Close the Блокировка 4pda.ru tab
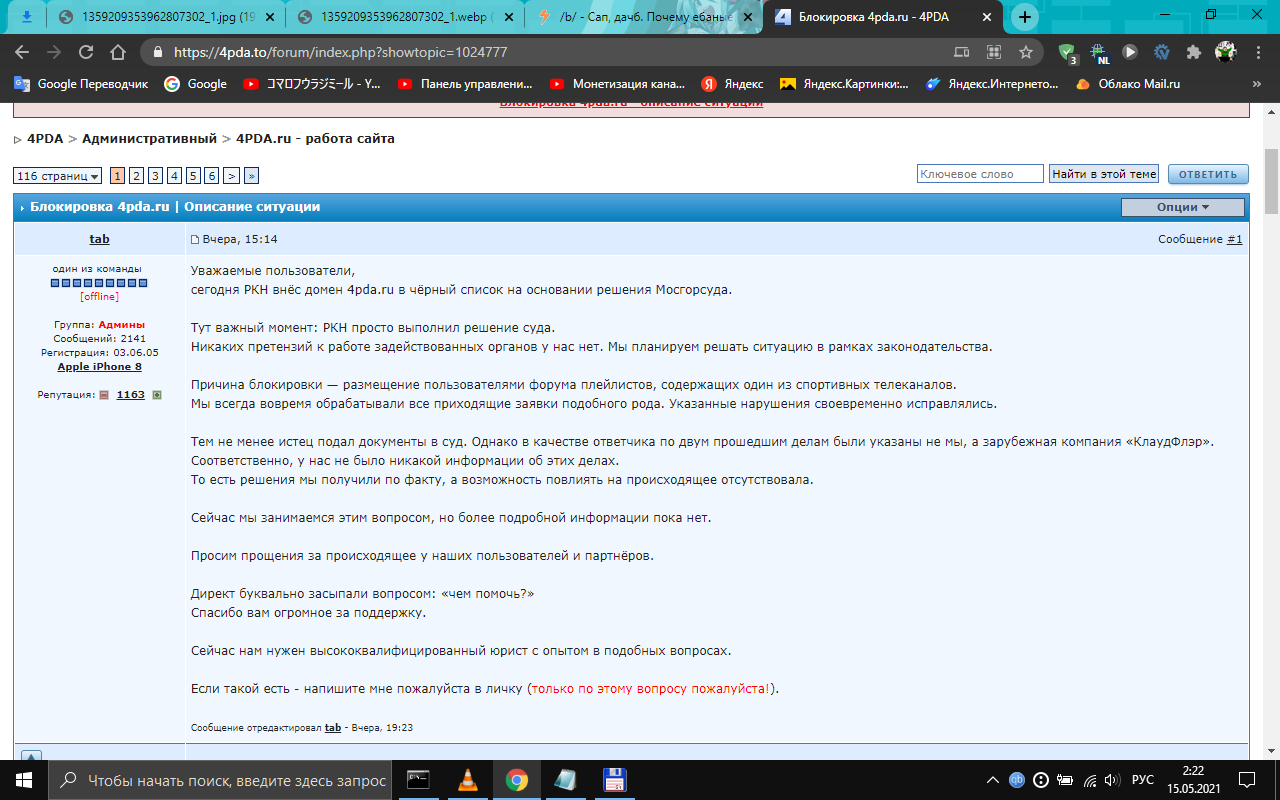The image size is (1280, 800). [x=988, y=17]
